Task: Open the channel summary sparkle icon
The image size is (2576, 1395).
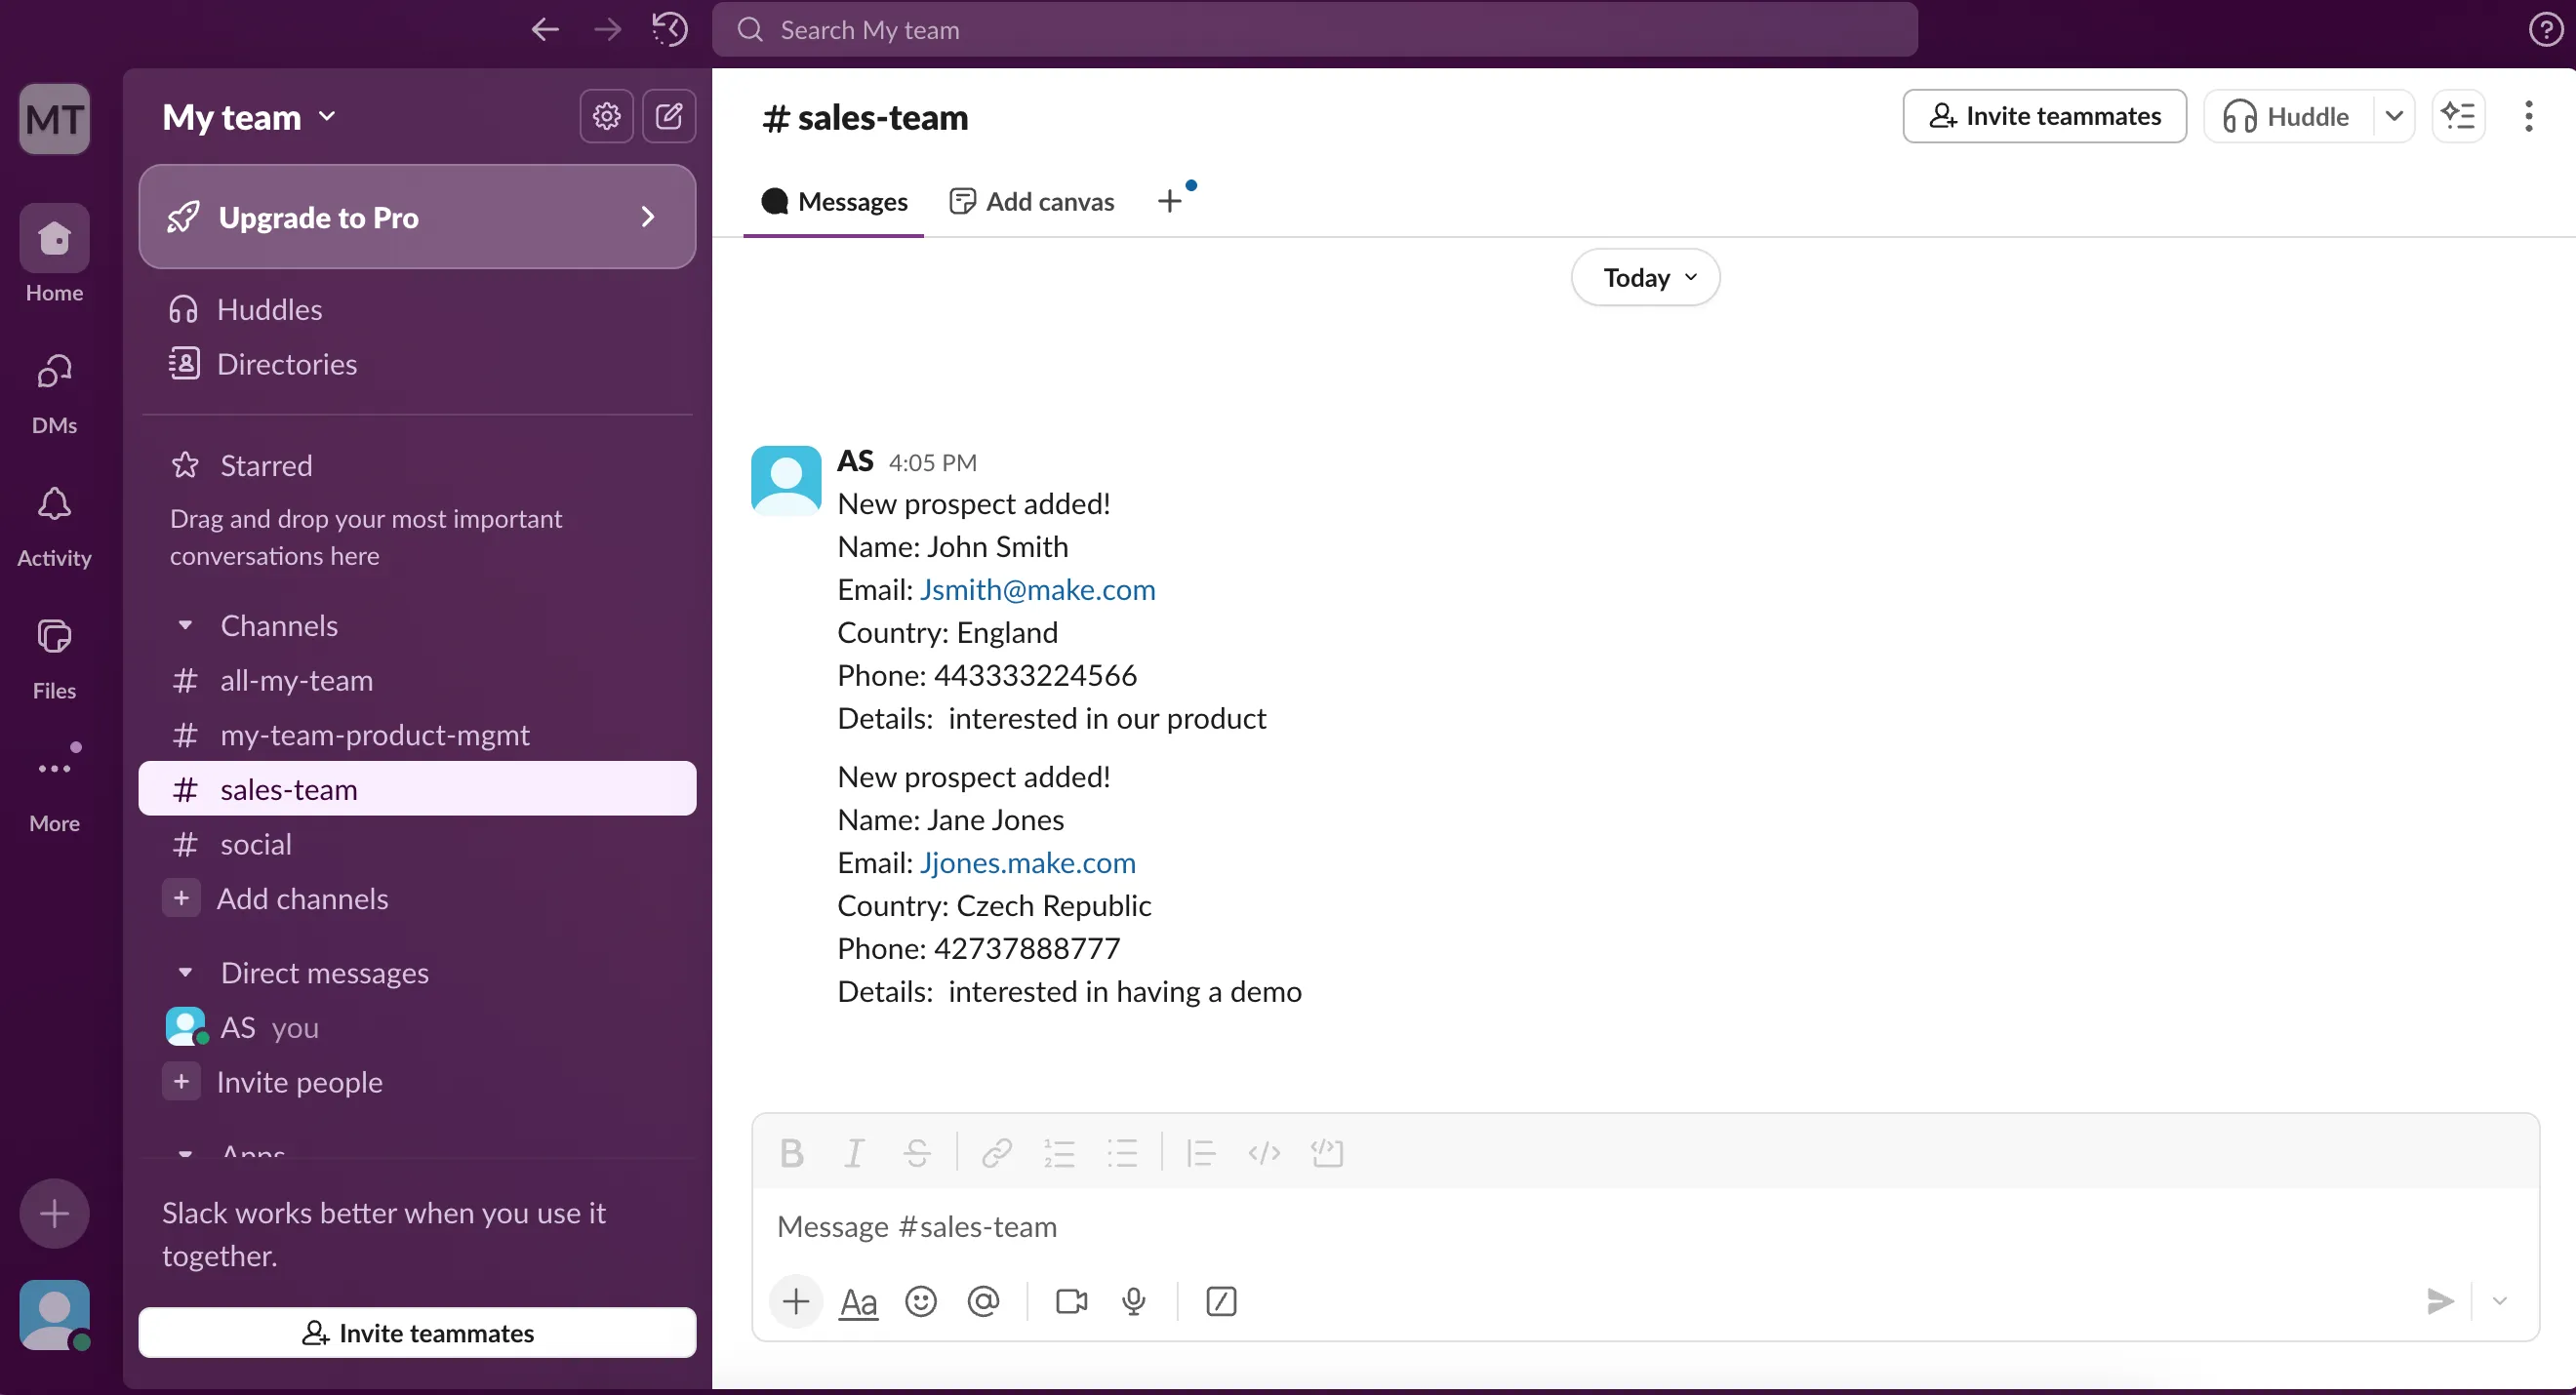Action: coord(2458,116)
